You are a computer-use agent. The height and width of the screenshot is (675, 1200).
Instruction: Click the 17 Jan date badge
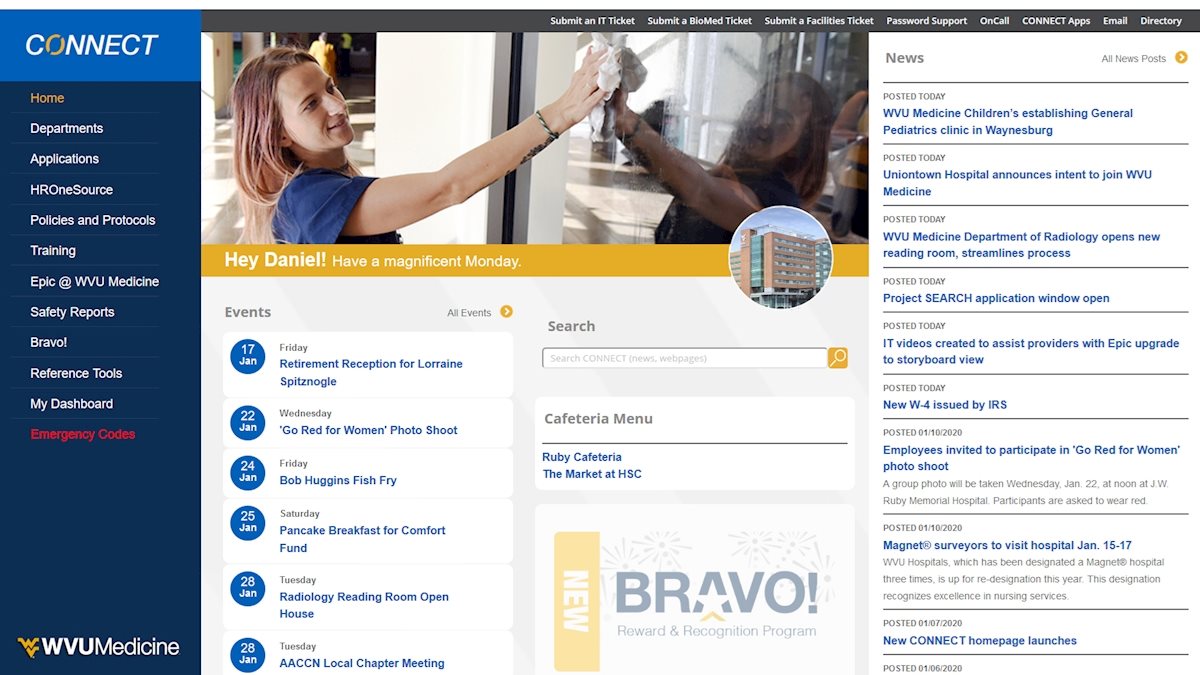(247, 356)
